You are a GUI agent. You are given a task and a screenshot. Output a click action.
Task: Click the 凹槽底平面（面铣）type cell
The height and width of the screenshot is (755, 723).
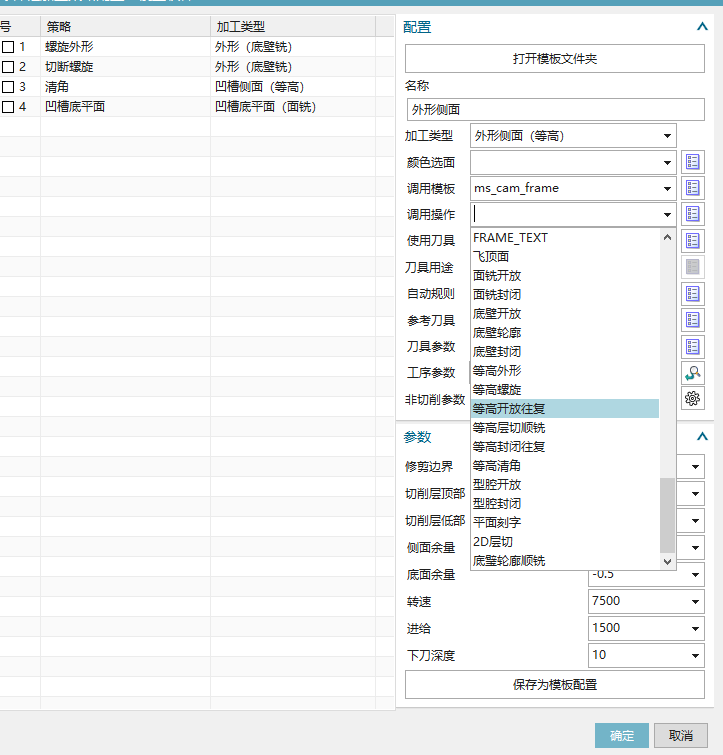(x=293, y=106)
